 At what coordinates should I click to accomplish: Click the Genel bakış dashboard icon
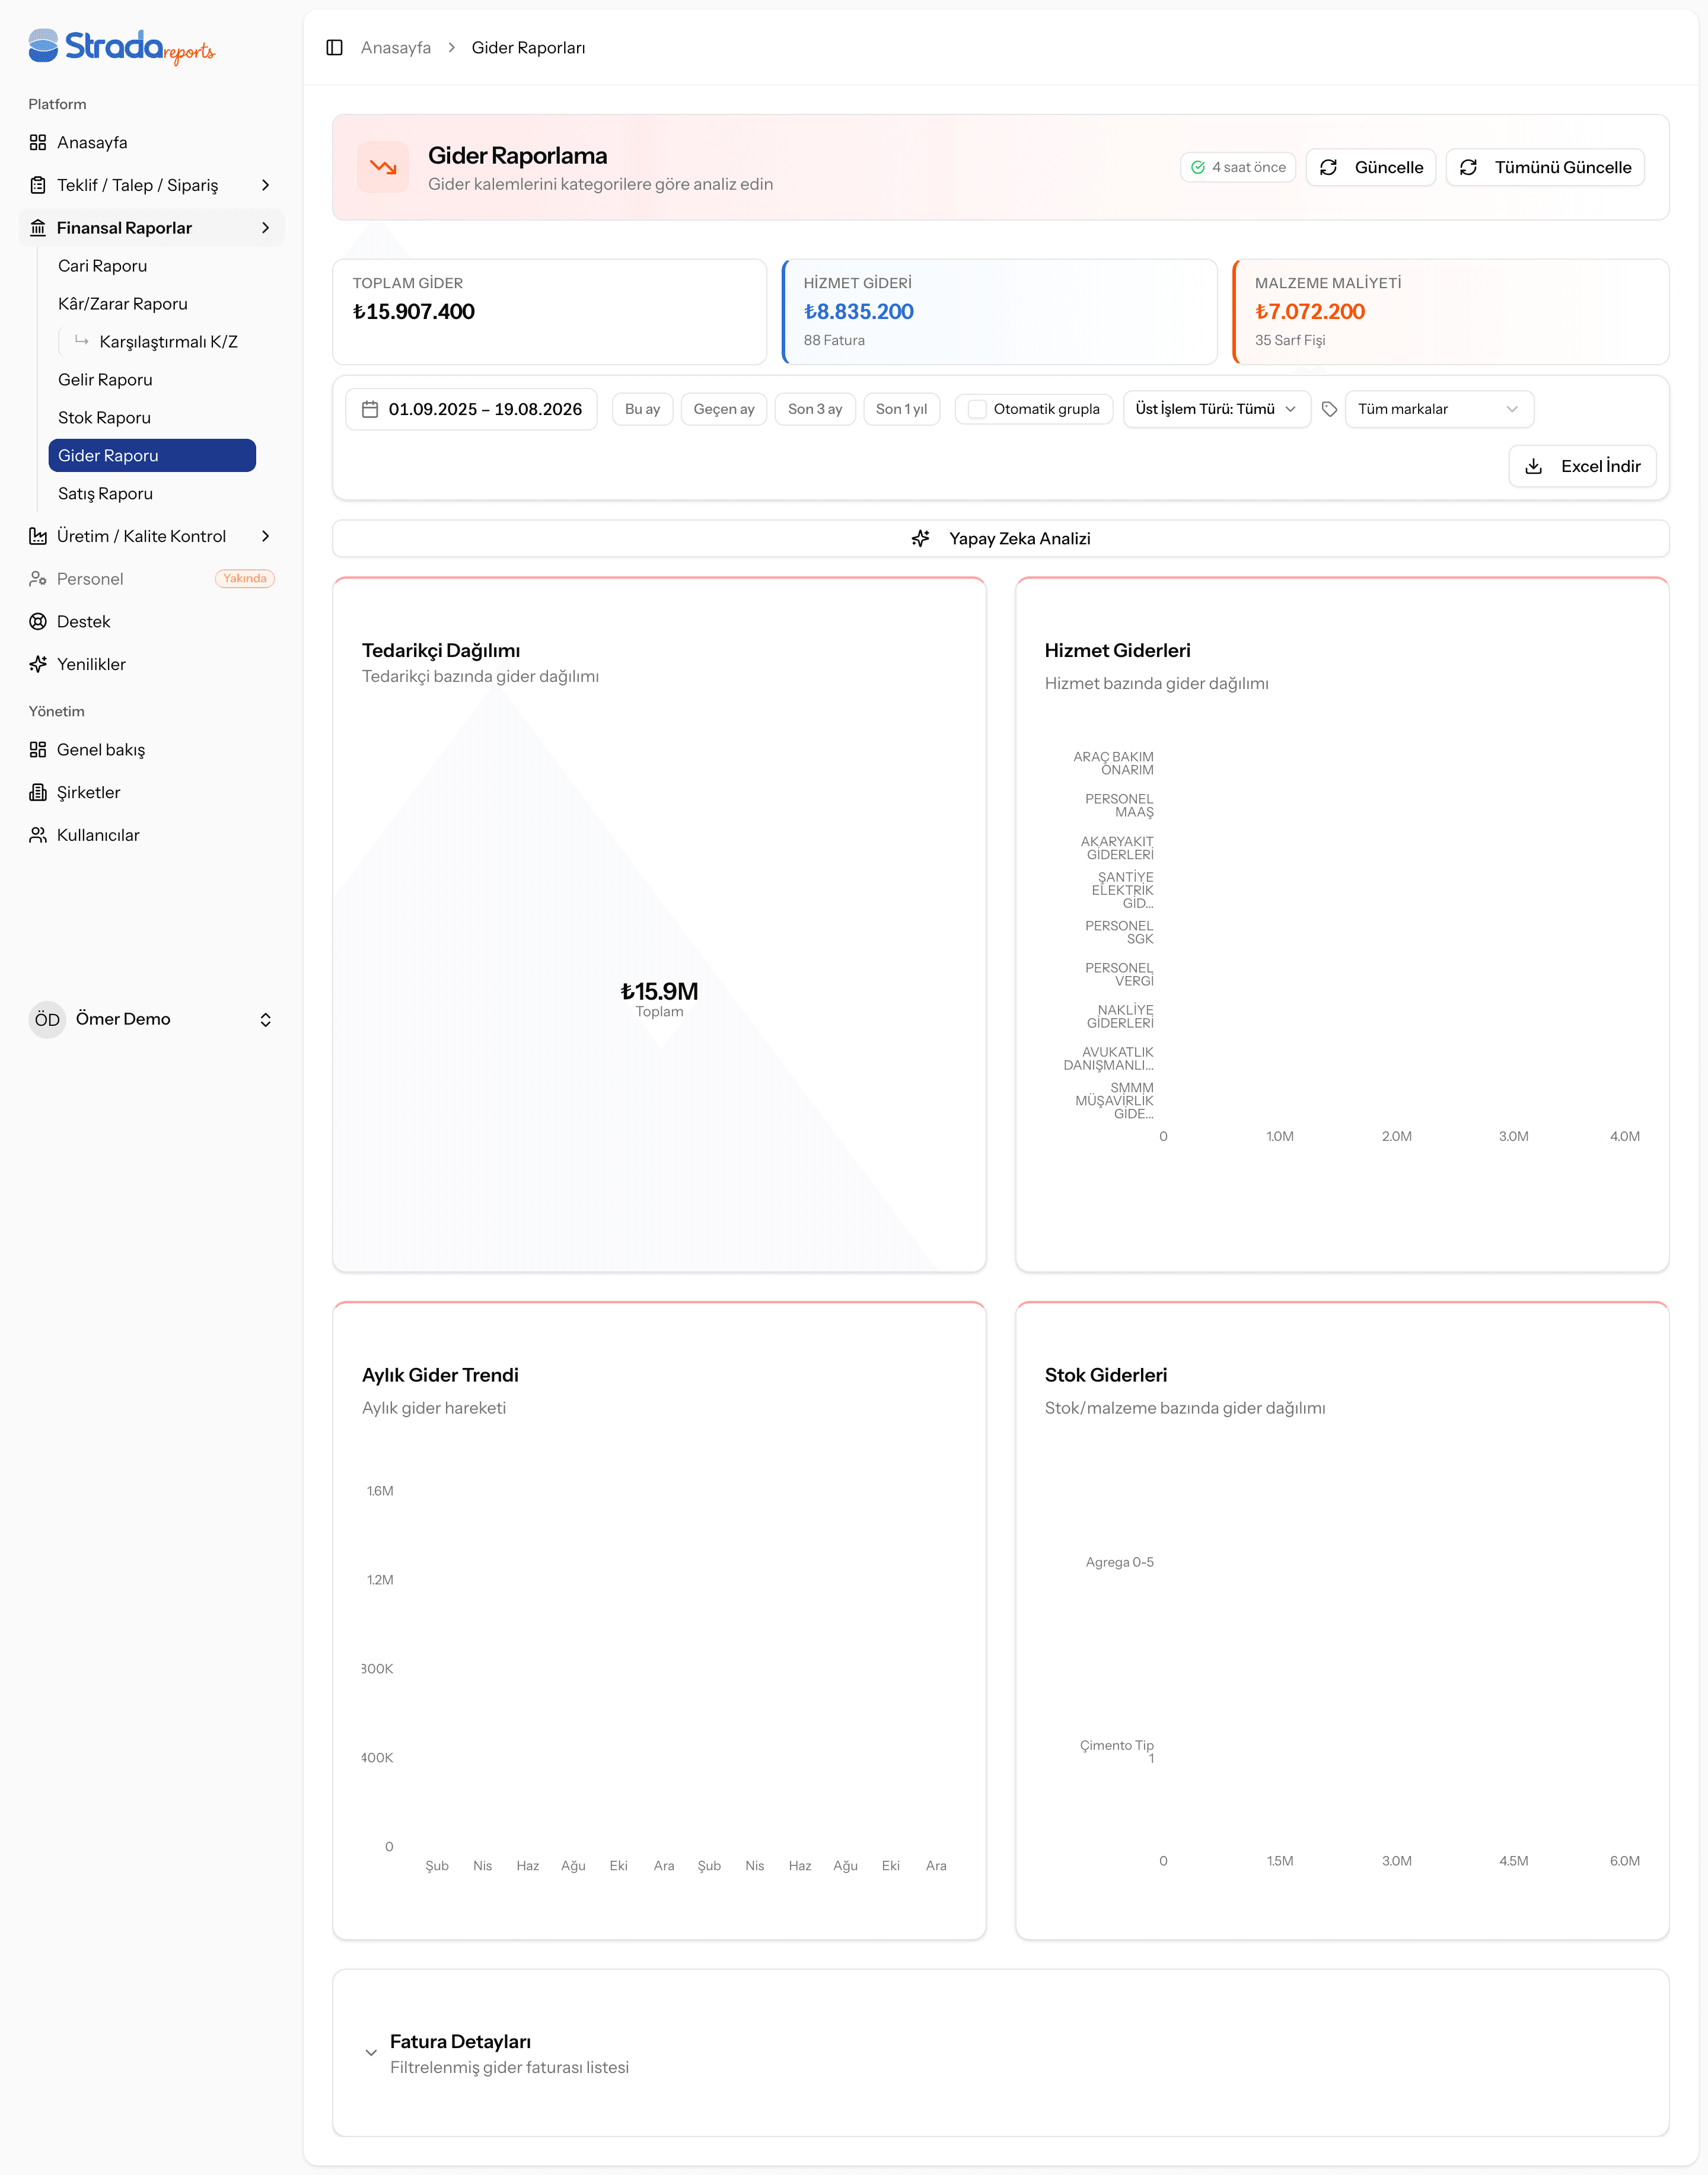[38, 750]
